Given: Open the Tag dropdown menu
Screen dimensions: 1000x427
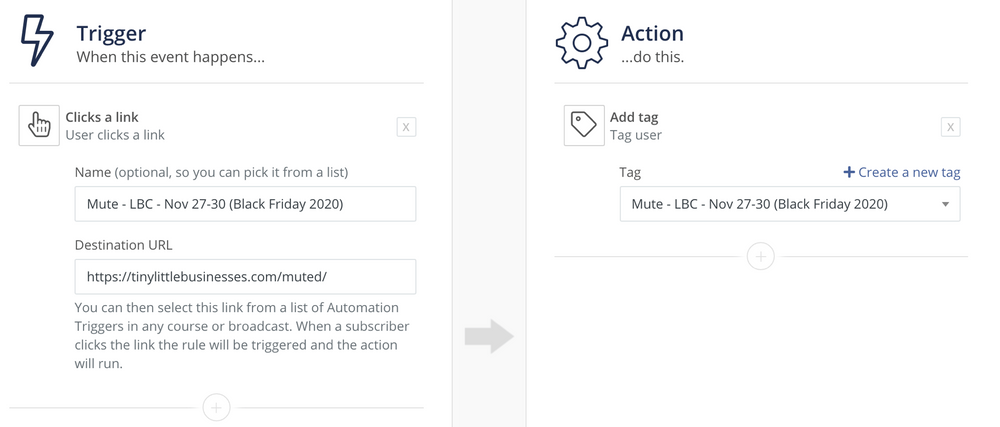Looking at the screenshot, I should 790,204.
